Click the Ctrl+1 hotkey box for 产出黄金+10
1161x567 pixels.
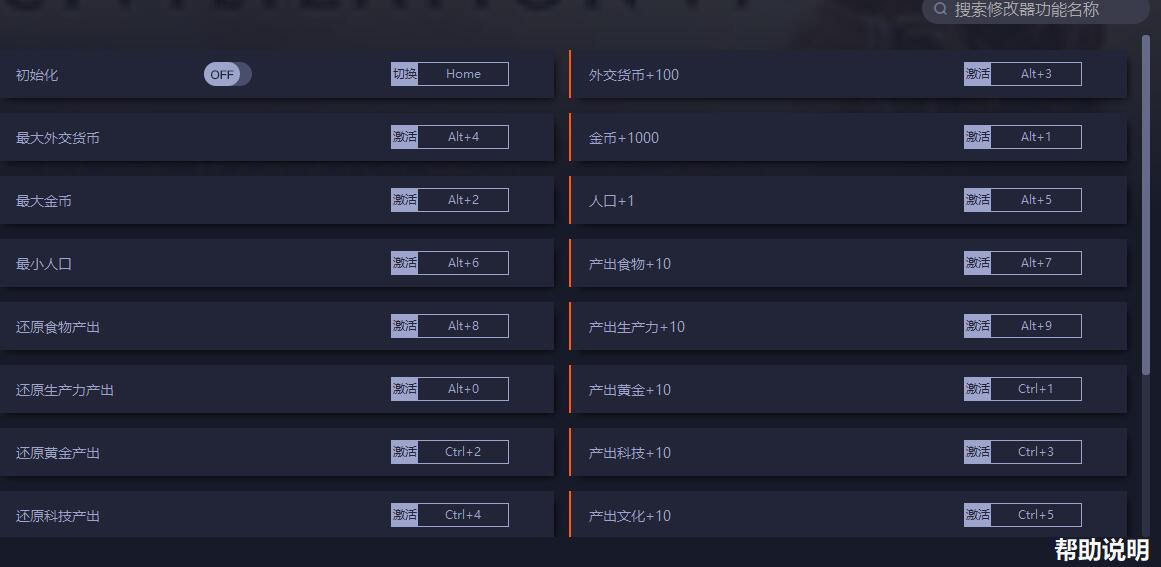pyautogui.click(x=1037, y=389)
